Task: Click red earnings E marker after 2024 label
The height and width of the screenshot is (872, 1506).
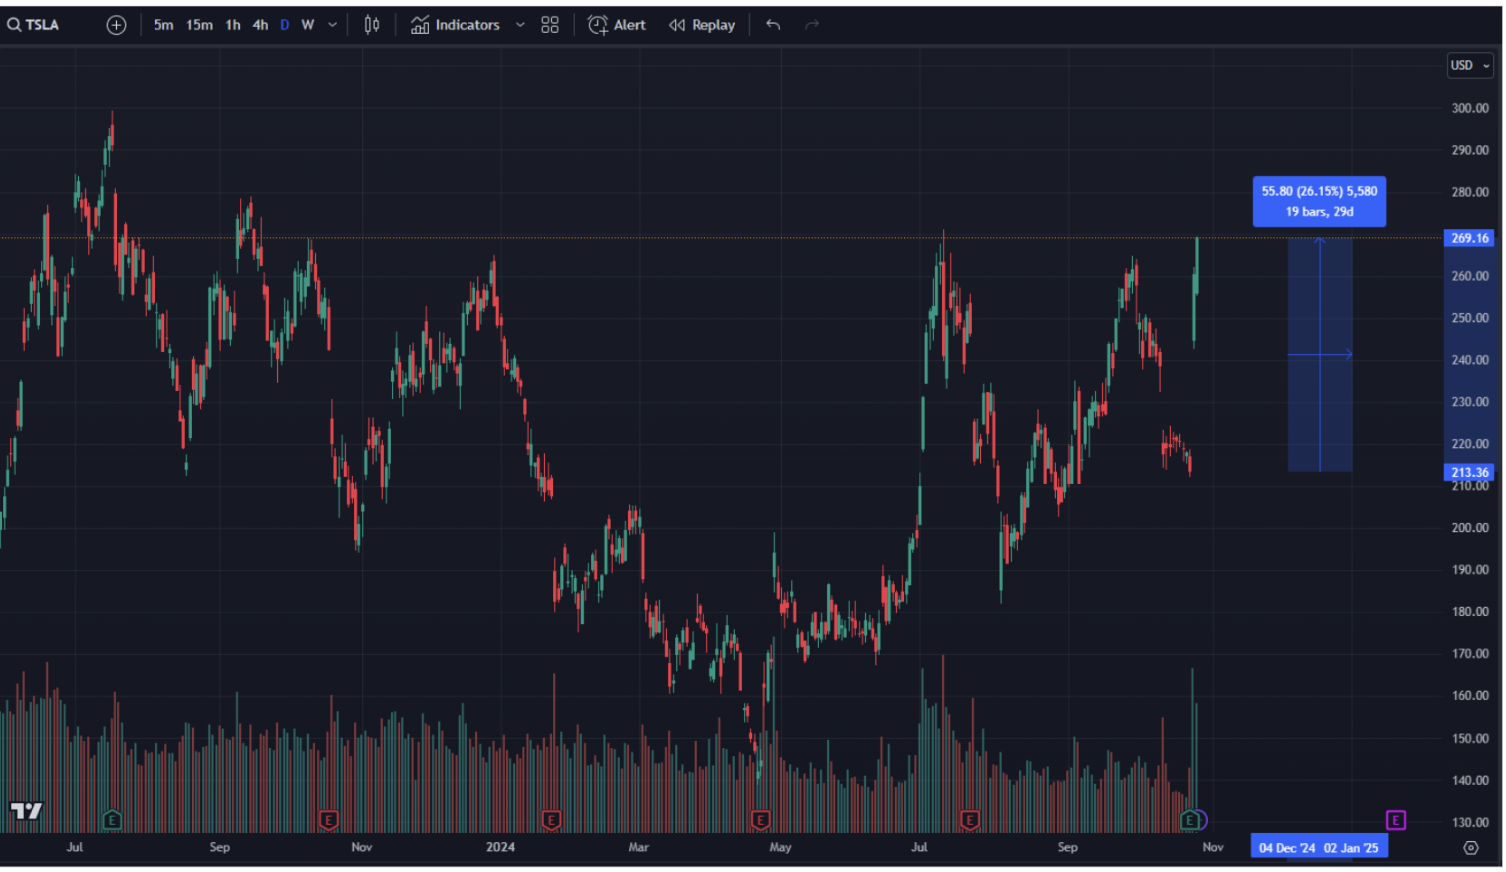Action: [x=551, y=820]
